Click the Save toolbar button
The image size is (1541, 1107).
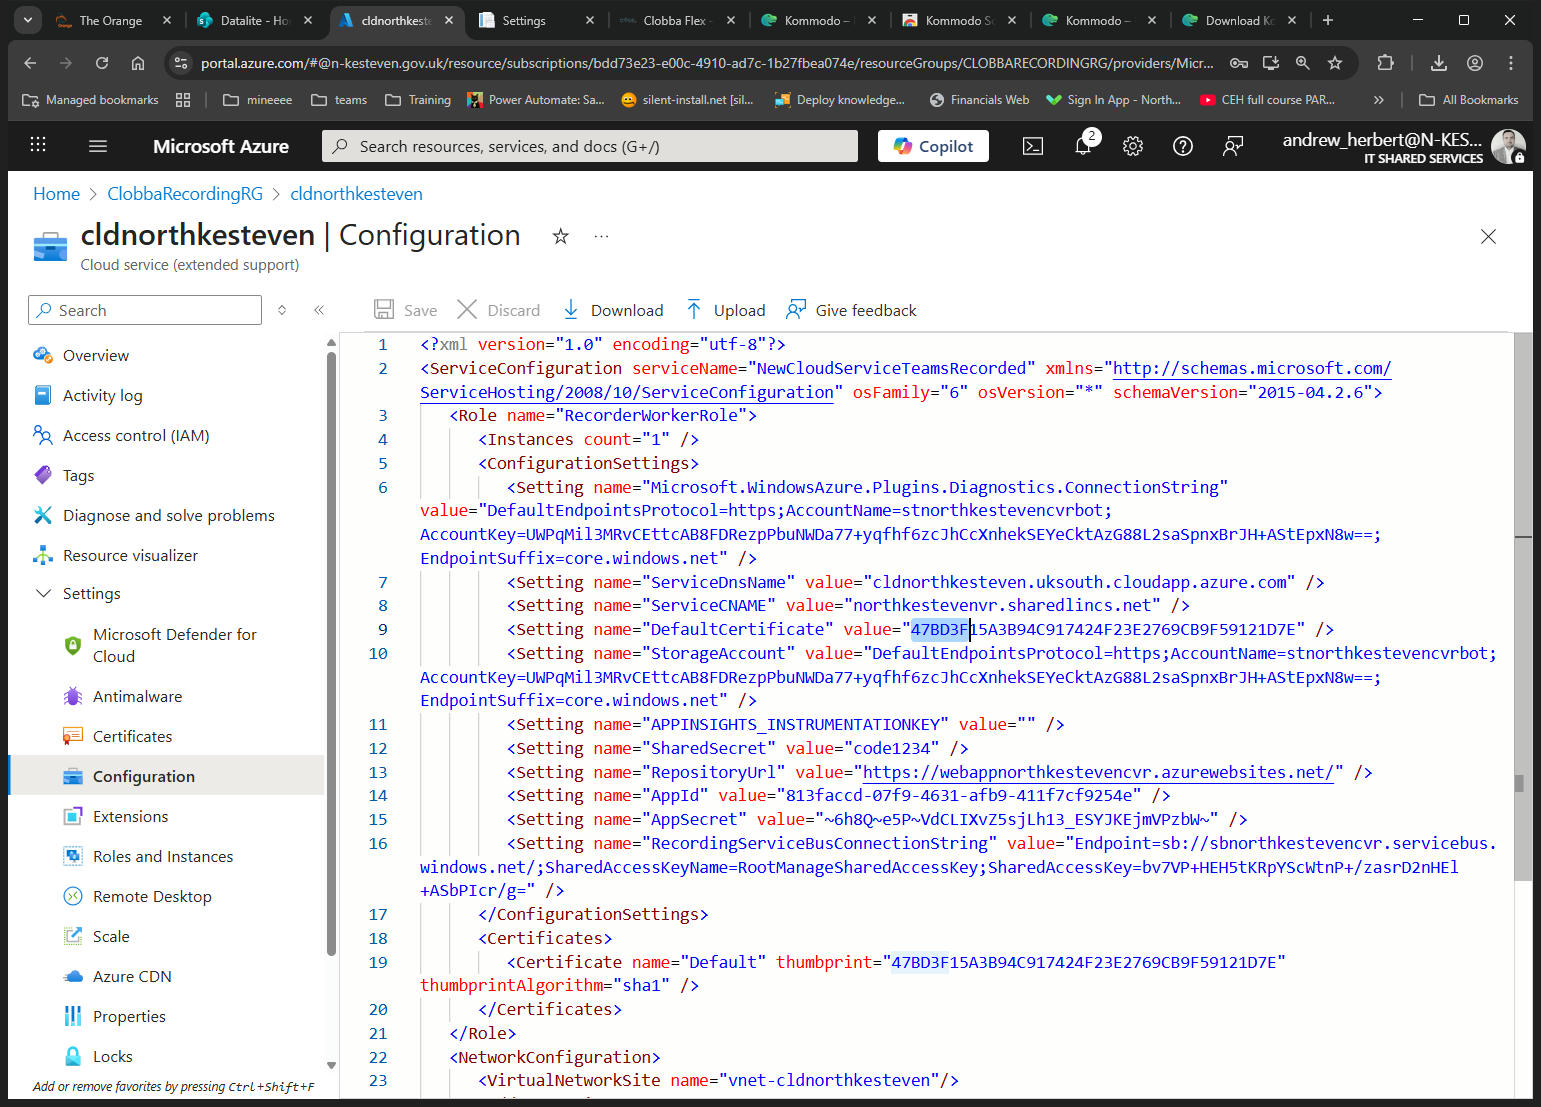click(406, 310)
